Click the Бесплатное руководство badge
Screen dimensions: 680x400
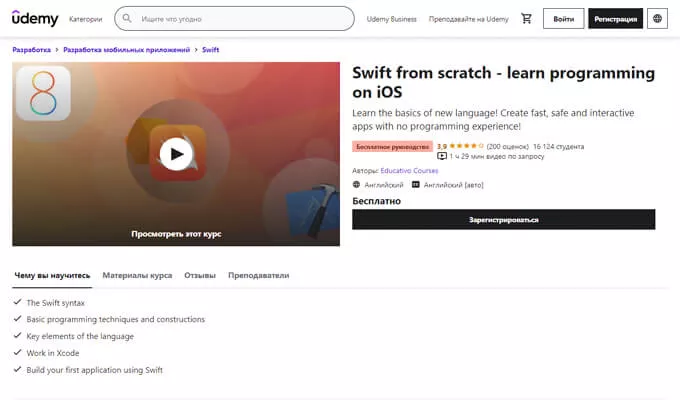point(392,147)
